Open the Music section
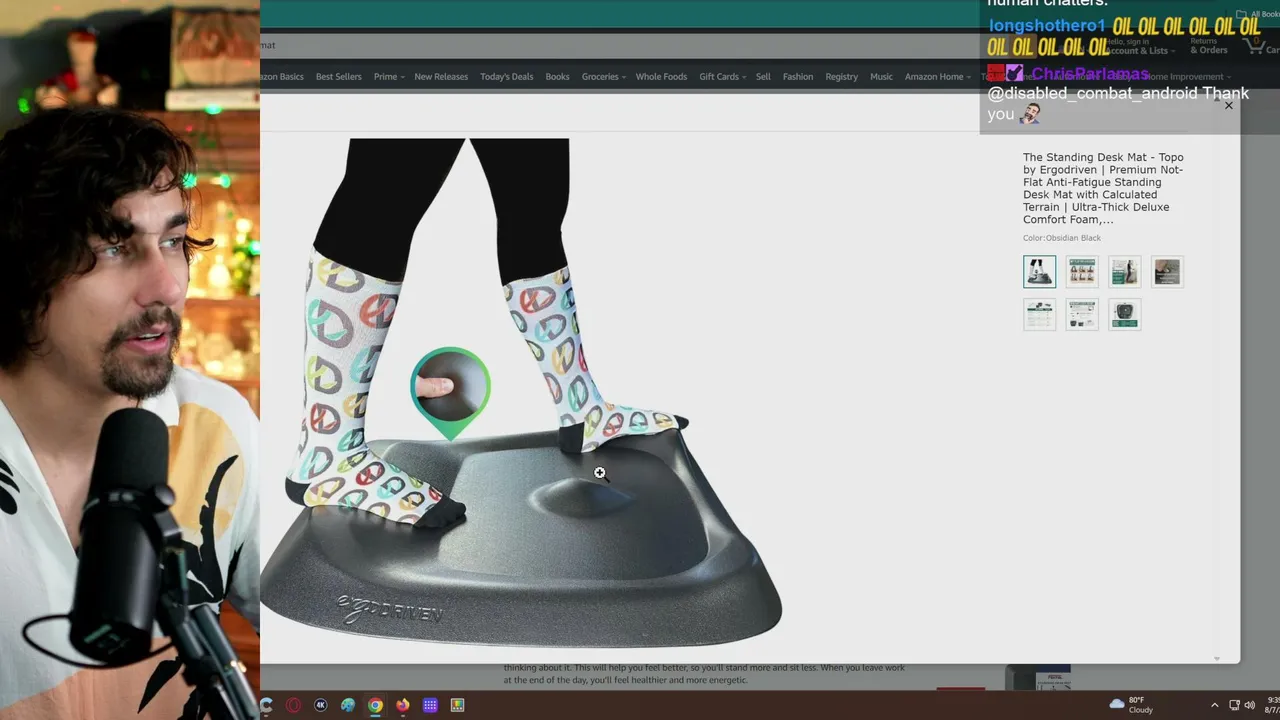This screenshot has height=720, width=1280. coord(881,77)
